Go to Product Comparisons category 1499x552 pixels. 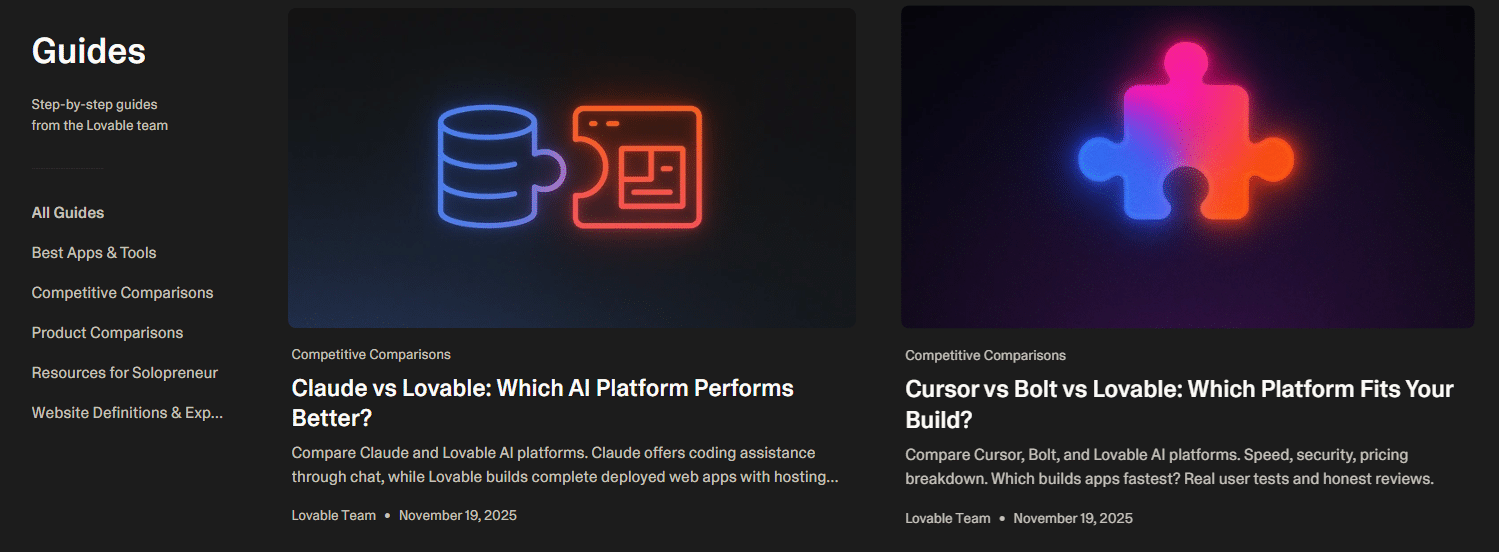click(x=107, y=333)
